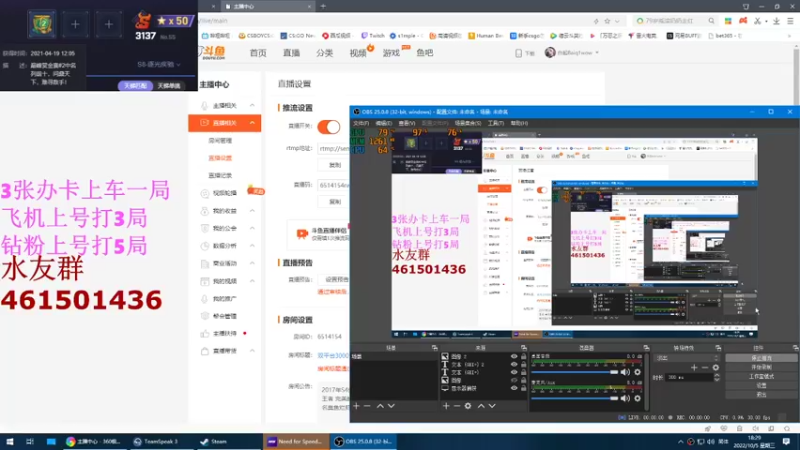
Task: Adjust the 桌面音频 desktop audio volume slider
Action: (575, 372)
